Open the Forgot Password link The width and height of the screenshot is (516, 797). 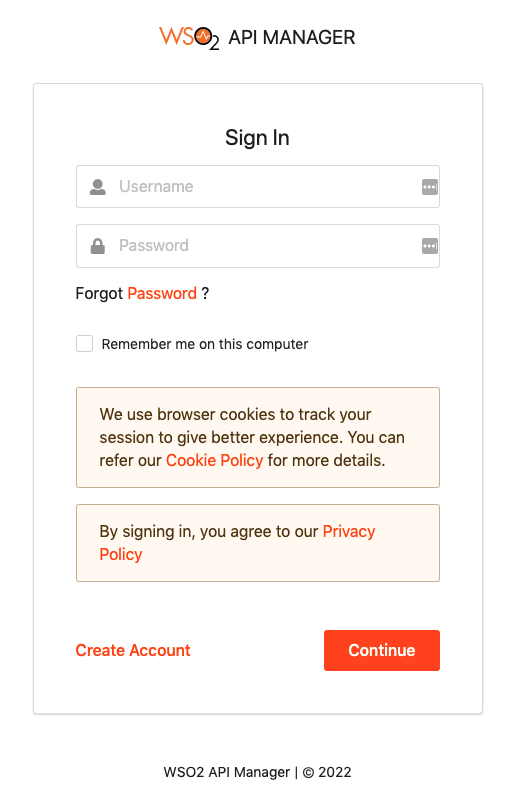tap(162, 293)
